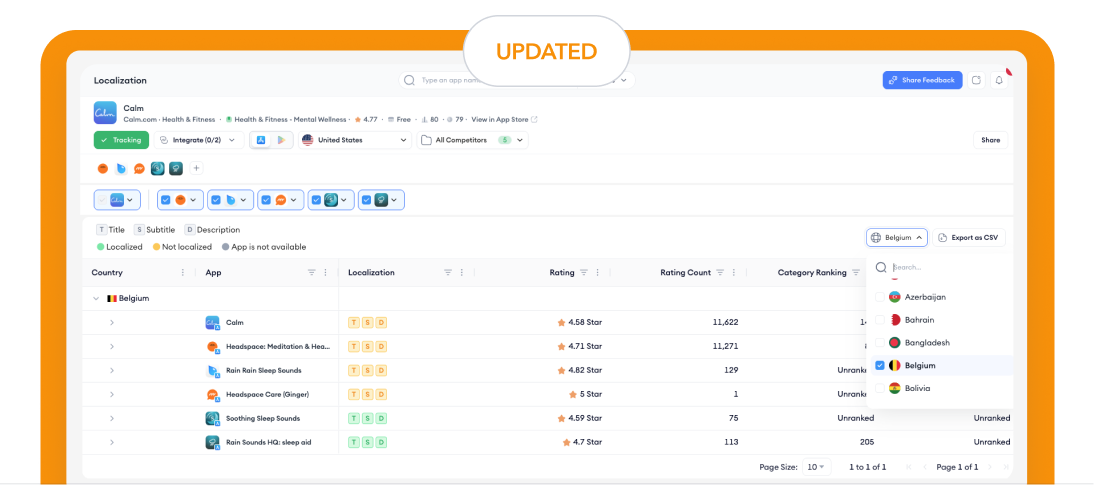Select Azerbaijan in the country list
Image resolution: width=1094 pixels, height=485 pixels.
click(x=924, y=297)
